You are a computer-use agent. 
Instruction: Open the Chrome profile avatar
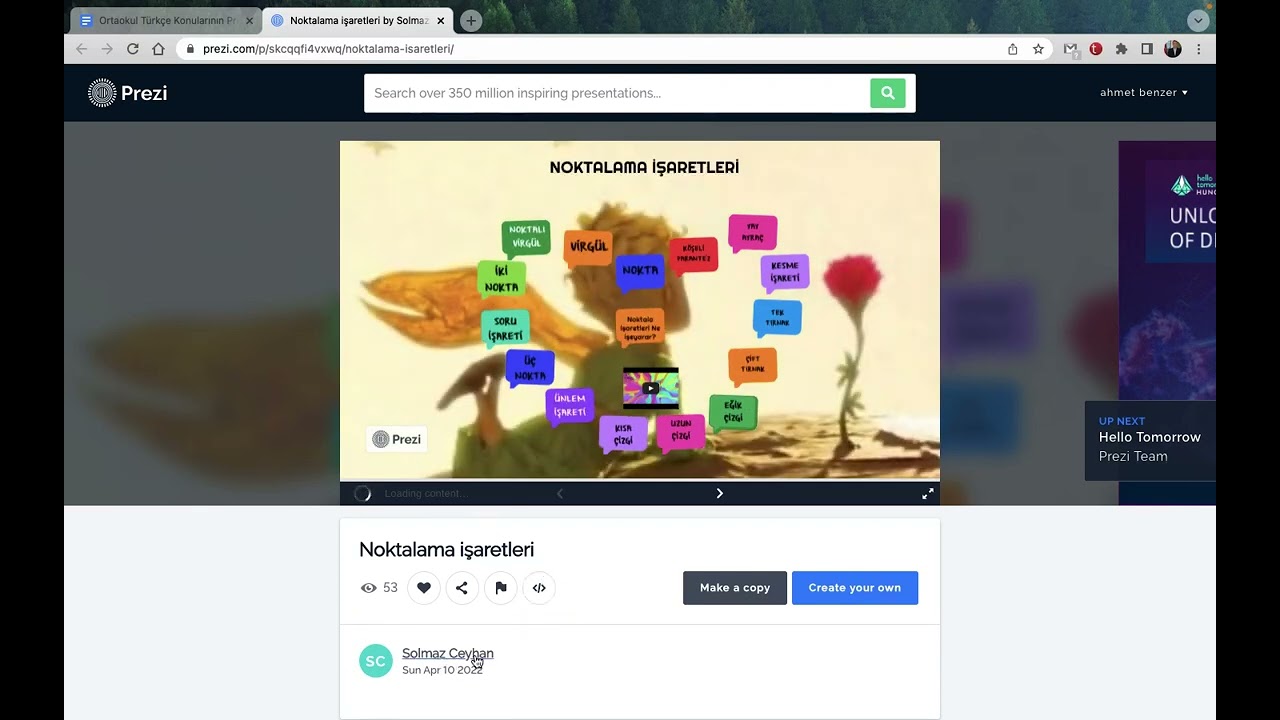(1173, 49)
